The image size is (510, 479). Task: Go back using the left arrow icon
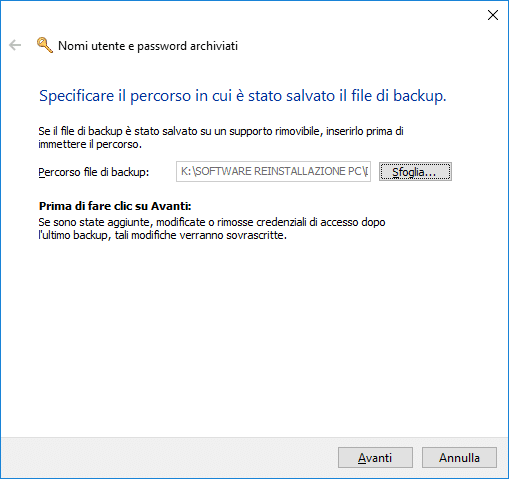click(x=15, y=45)
